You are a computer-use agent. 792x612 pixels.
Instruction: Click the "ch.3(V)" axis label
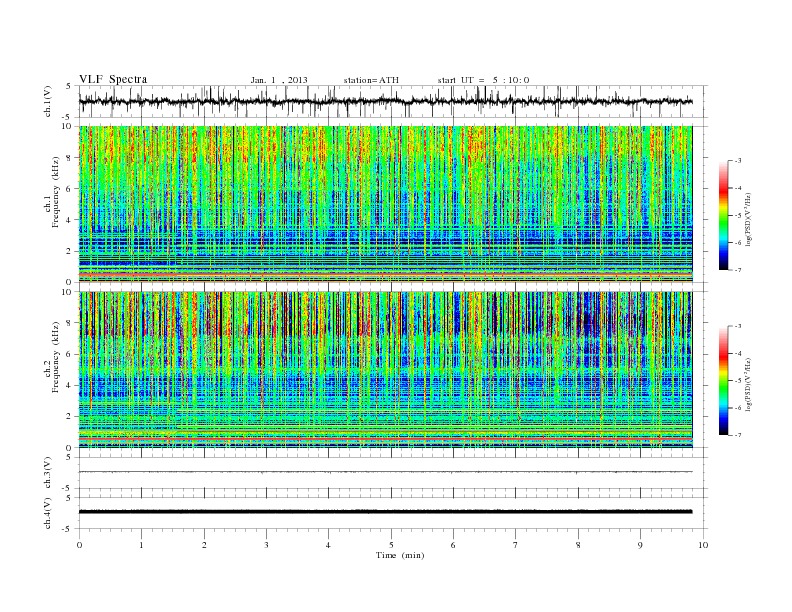[x=48, y=473]
